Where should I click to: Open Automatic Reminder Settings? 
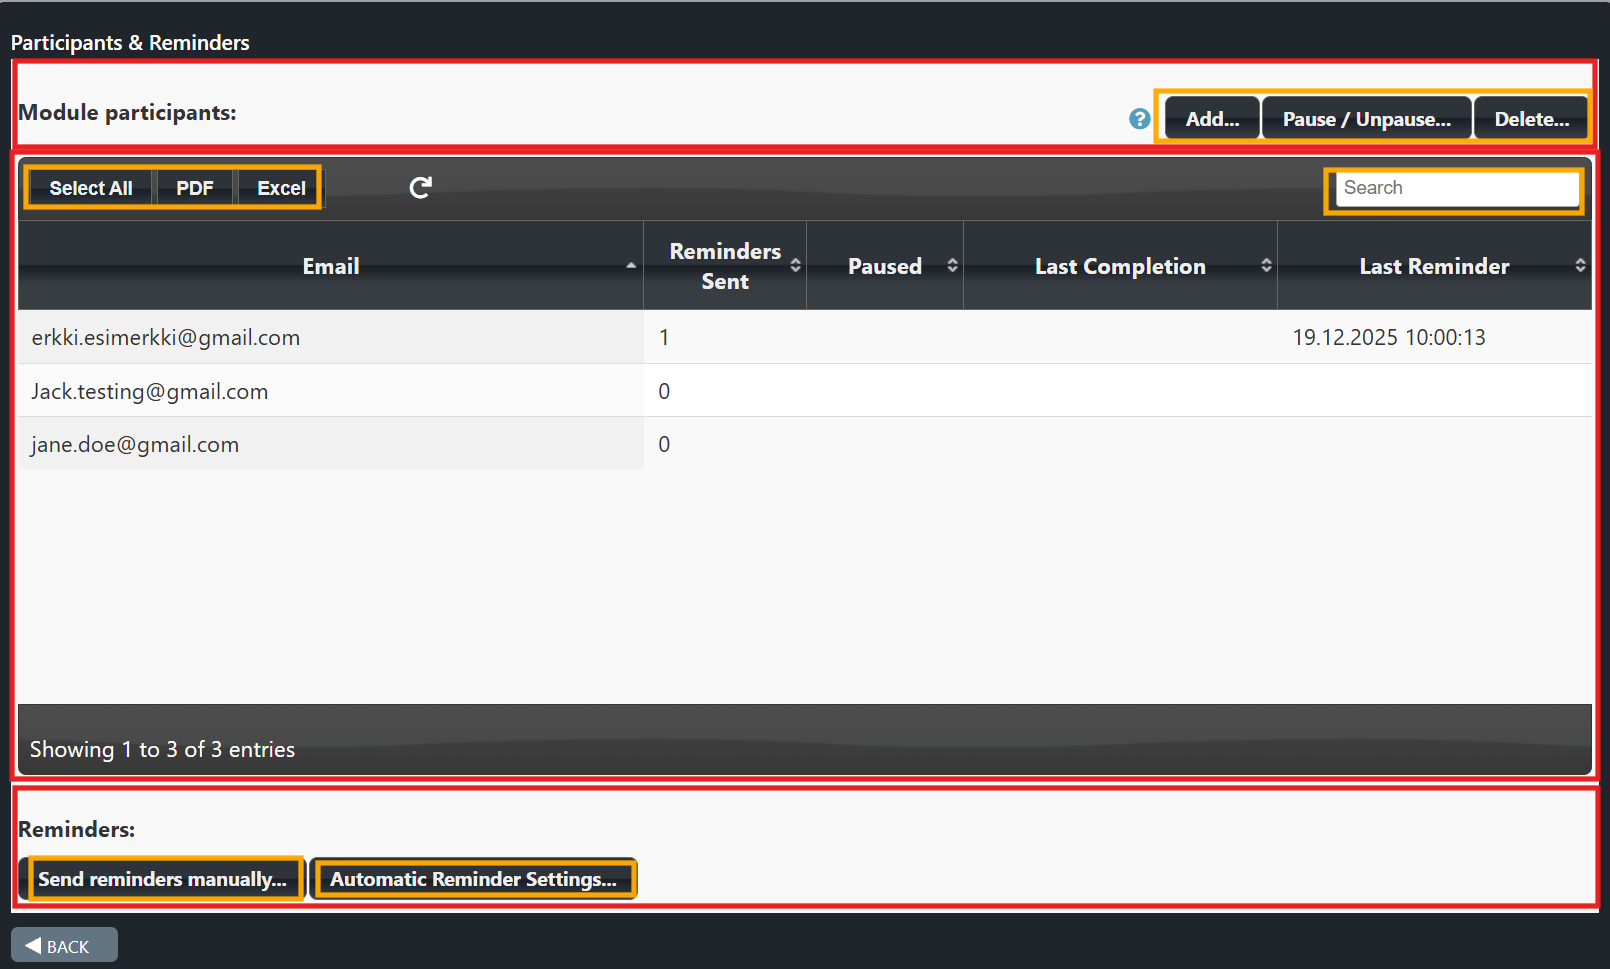473,879
